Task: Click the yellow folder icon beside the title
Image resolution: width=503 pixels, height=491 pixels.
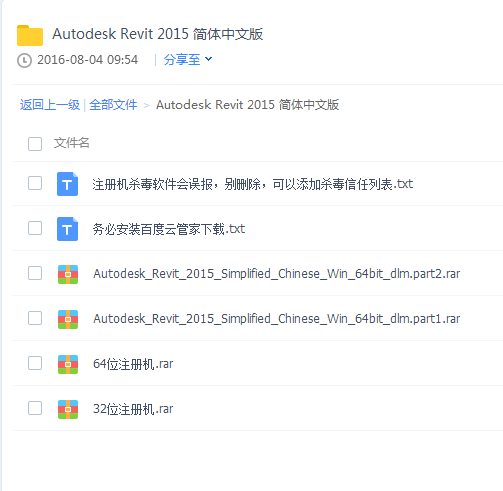Action: point(30,35)
